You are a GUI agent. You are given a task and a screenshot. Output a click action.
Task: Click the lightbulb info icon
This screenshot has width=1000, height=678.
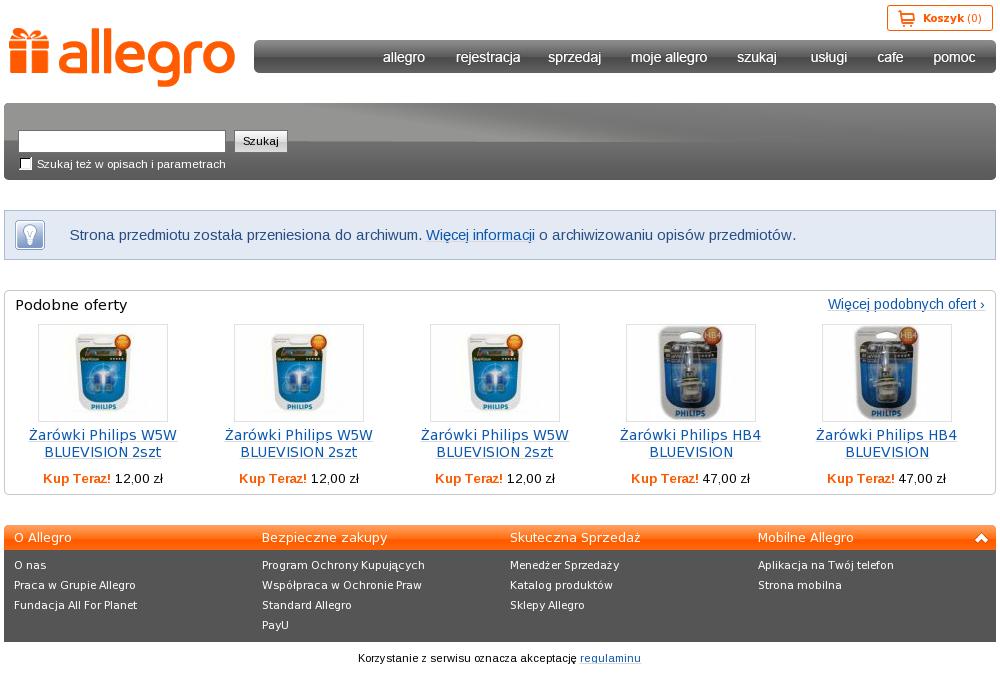click(30, 235)
